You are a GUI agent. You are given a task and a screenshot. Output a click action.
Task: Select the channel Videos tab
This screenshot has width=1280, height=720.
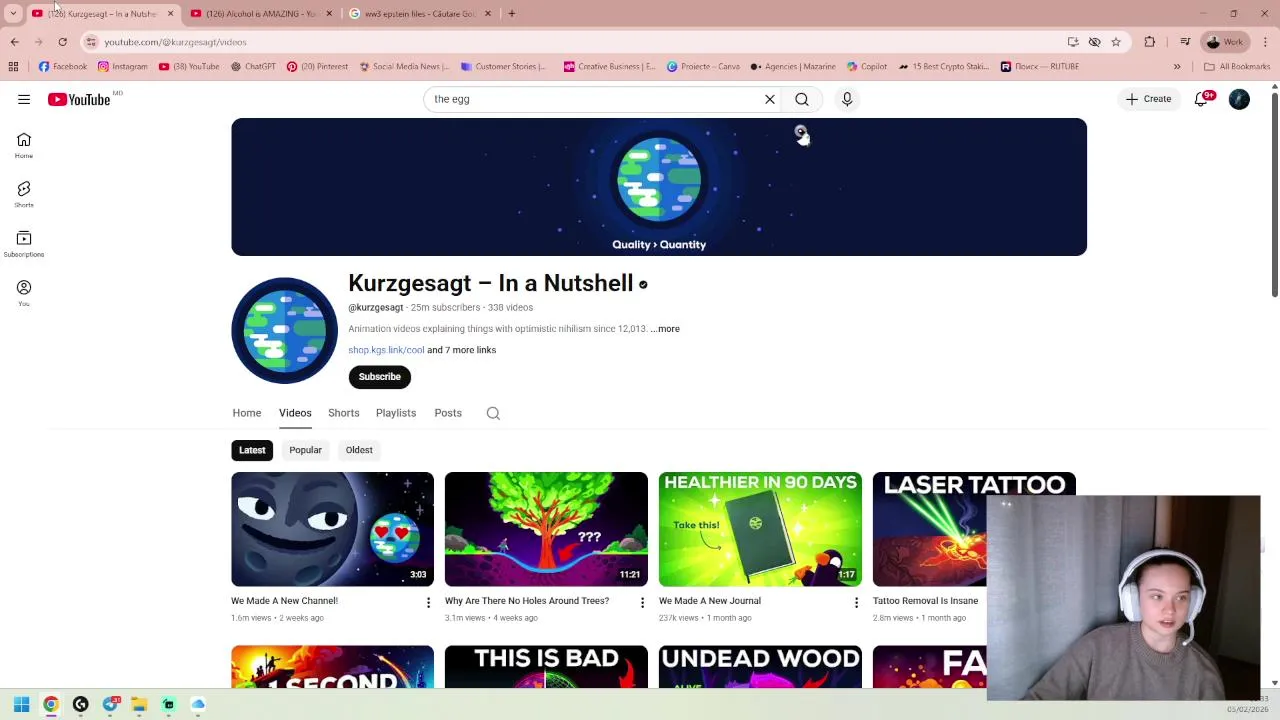(x=295, y=413)
